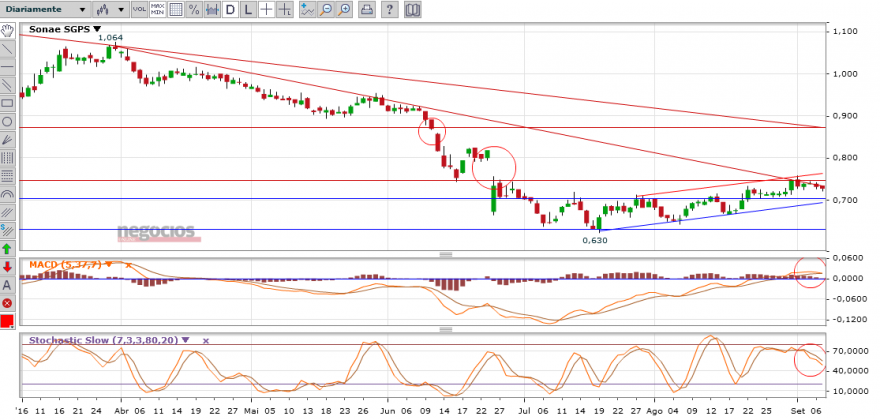Add a new indicator to chart
This screenshot has width=880, height=420.
(x=307, y=10)
